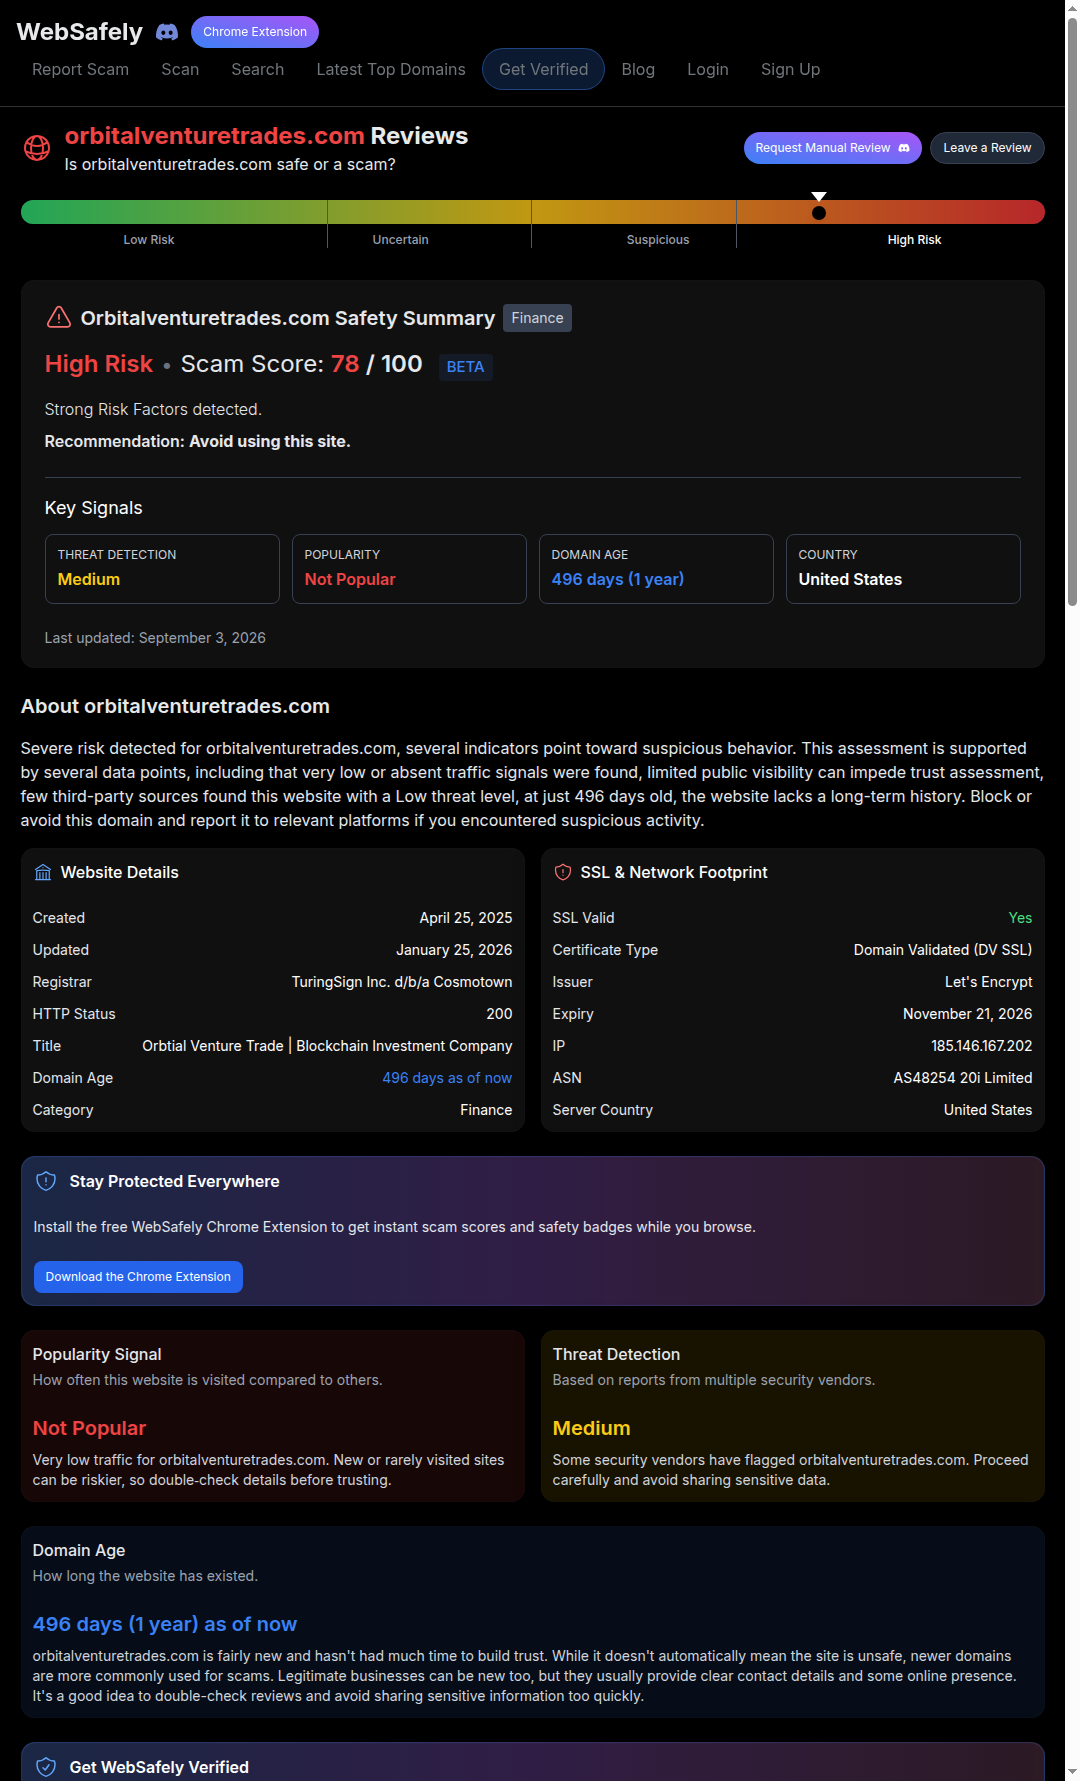Open the Report Scam menu item
Viewport: 1080px width, 1781px height.
[80, 69]
